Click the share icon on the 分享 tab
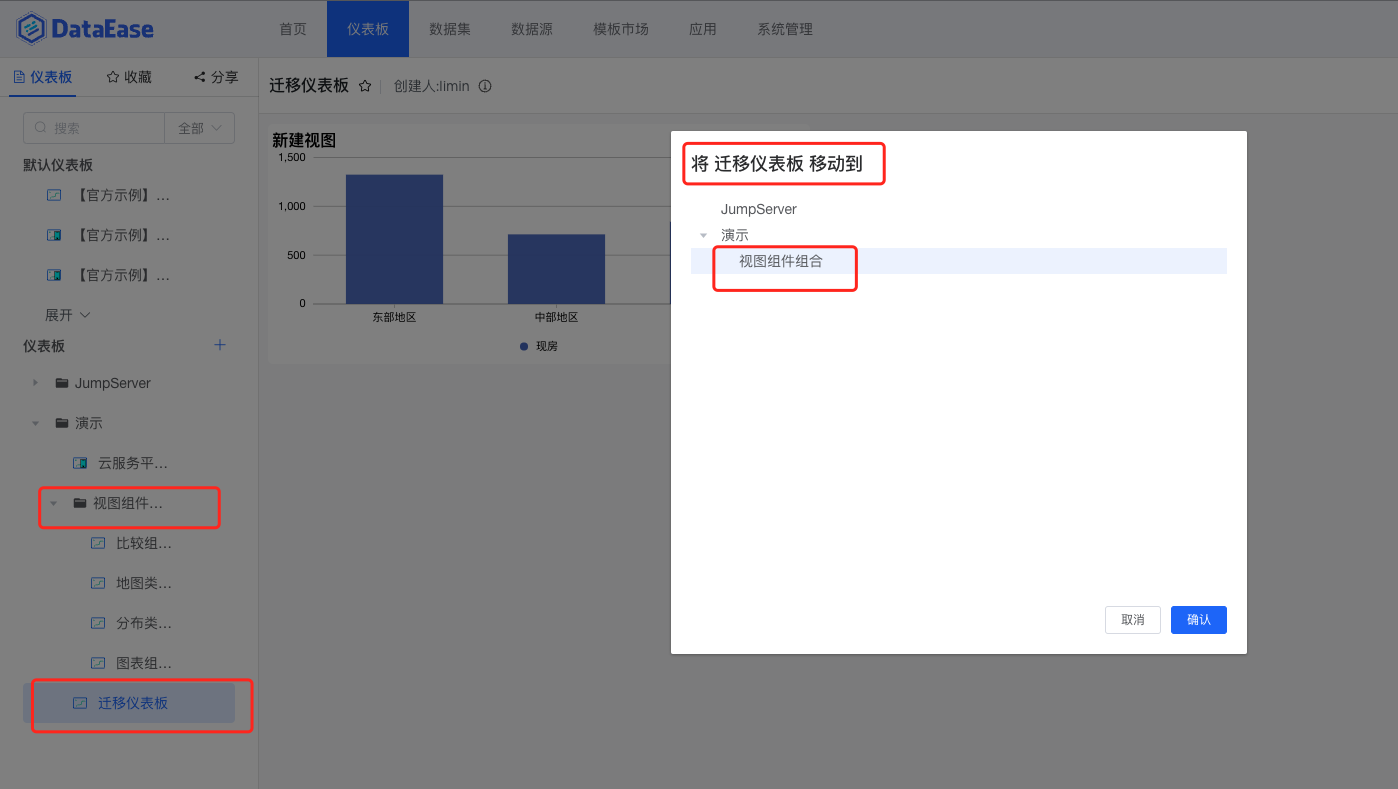This screenshot has height=789, width=1398. coord(199,76)
